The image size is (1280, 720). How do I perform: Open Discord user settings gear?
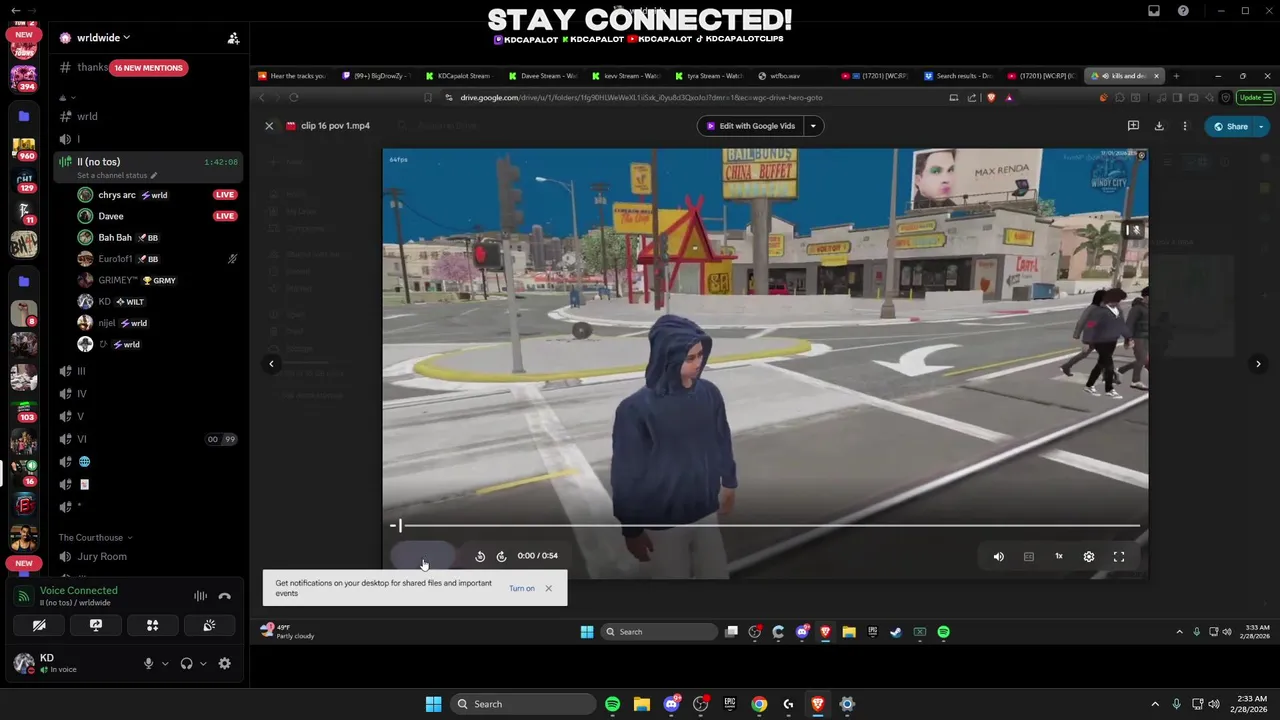pyautogui.click(x=224, y=663)
